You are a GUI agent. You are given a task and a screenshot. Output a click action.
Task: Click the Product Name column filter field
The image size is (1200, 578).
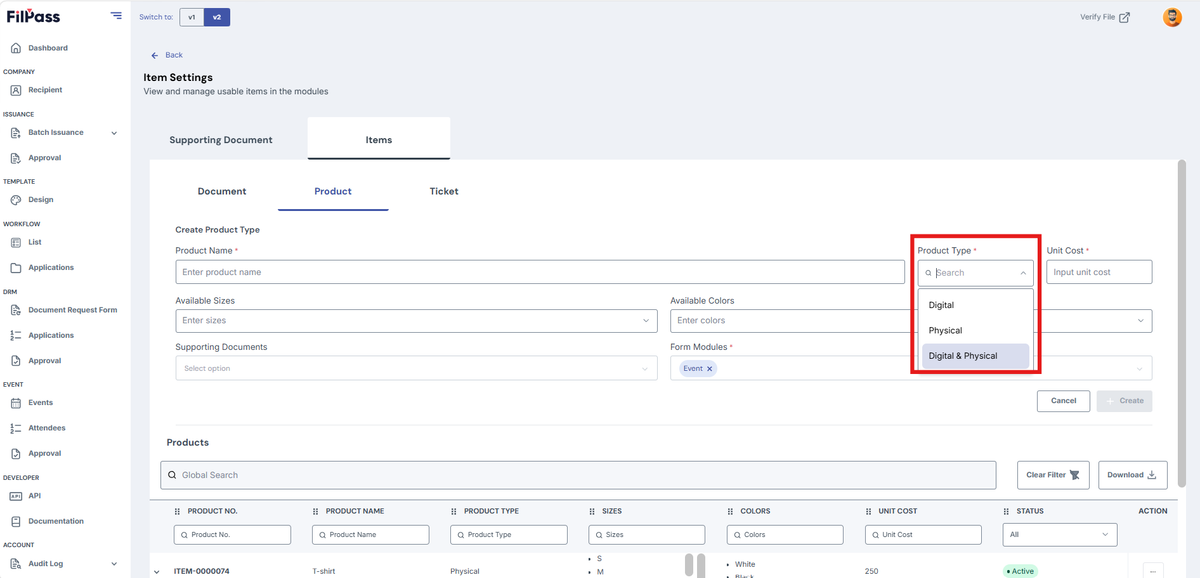tap(370, 535)
